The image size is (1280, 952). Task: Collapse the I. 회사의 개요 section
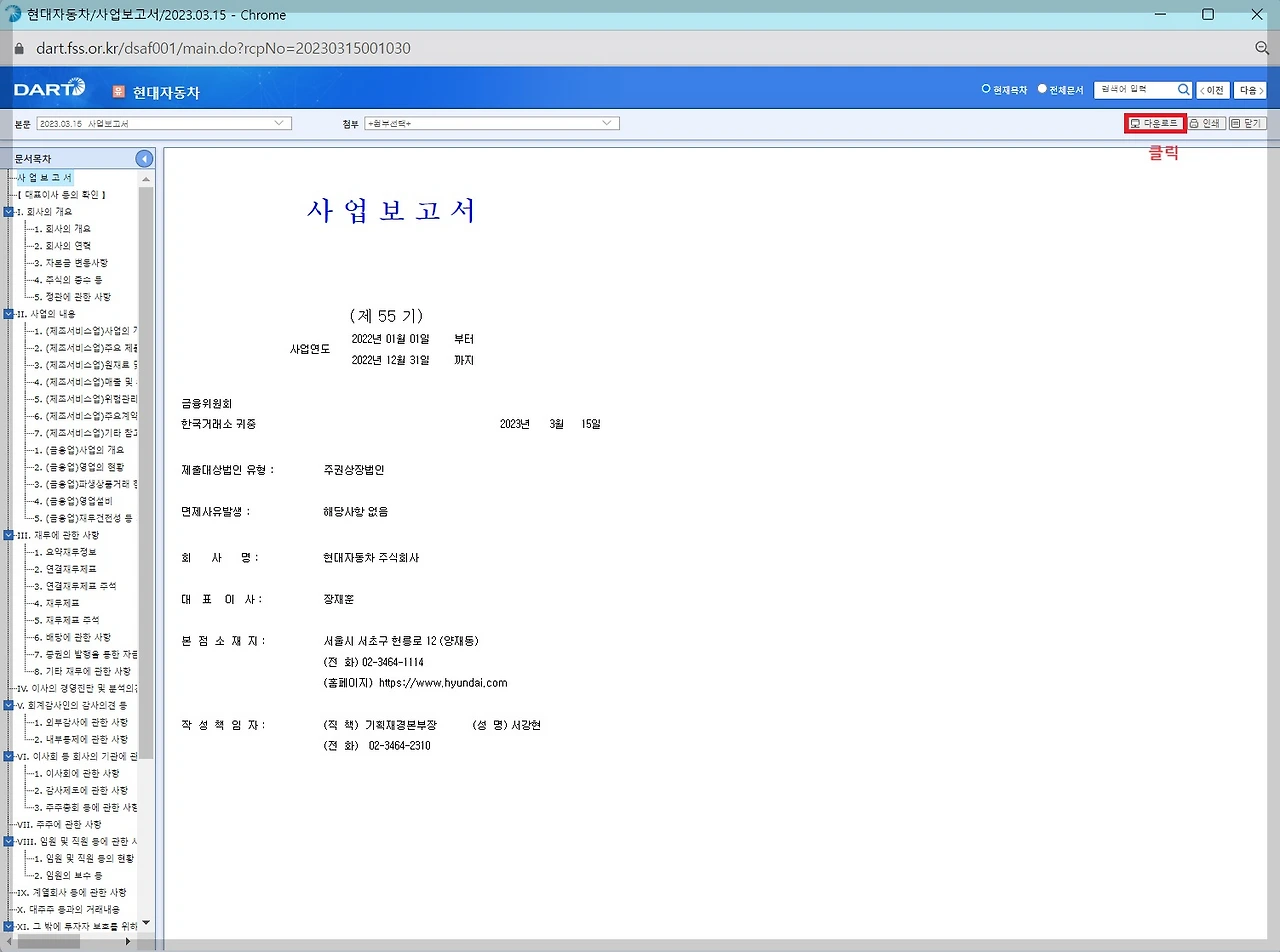coord(9,212)
